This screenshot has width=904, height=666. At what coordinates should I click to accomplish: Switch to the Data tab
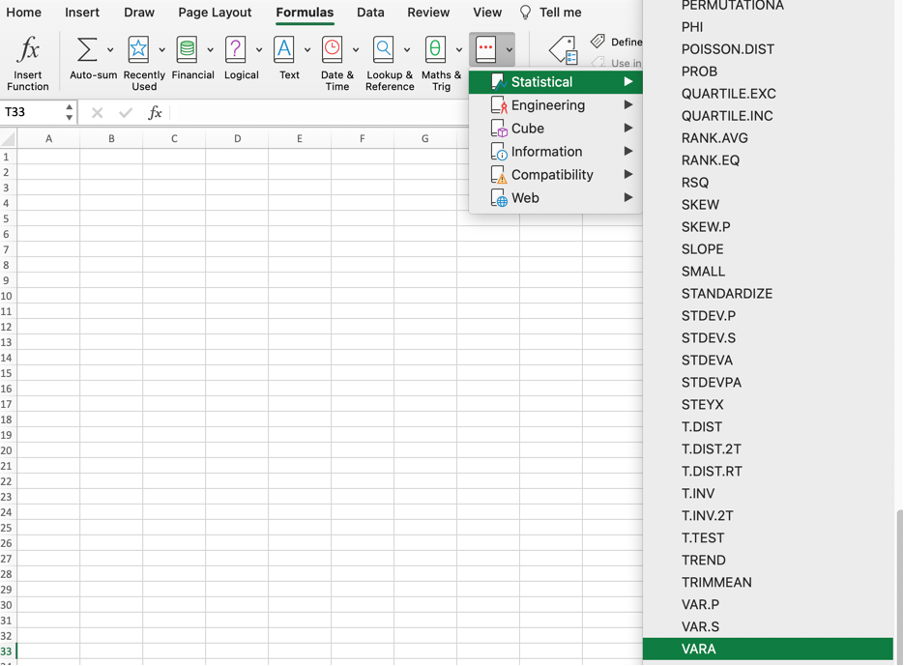(370, 13)
